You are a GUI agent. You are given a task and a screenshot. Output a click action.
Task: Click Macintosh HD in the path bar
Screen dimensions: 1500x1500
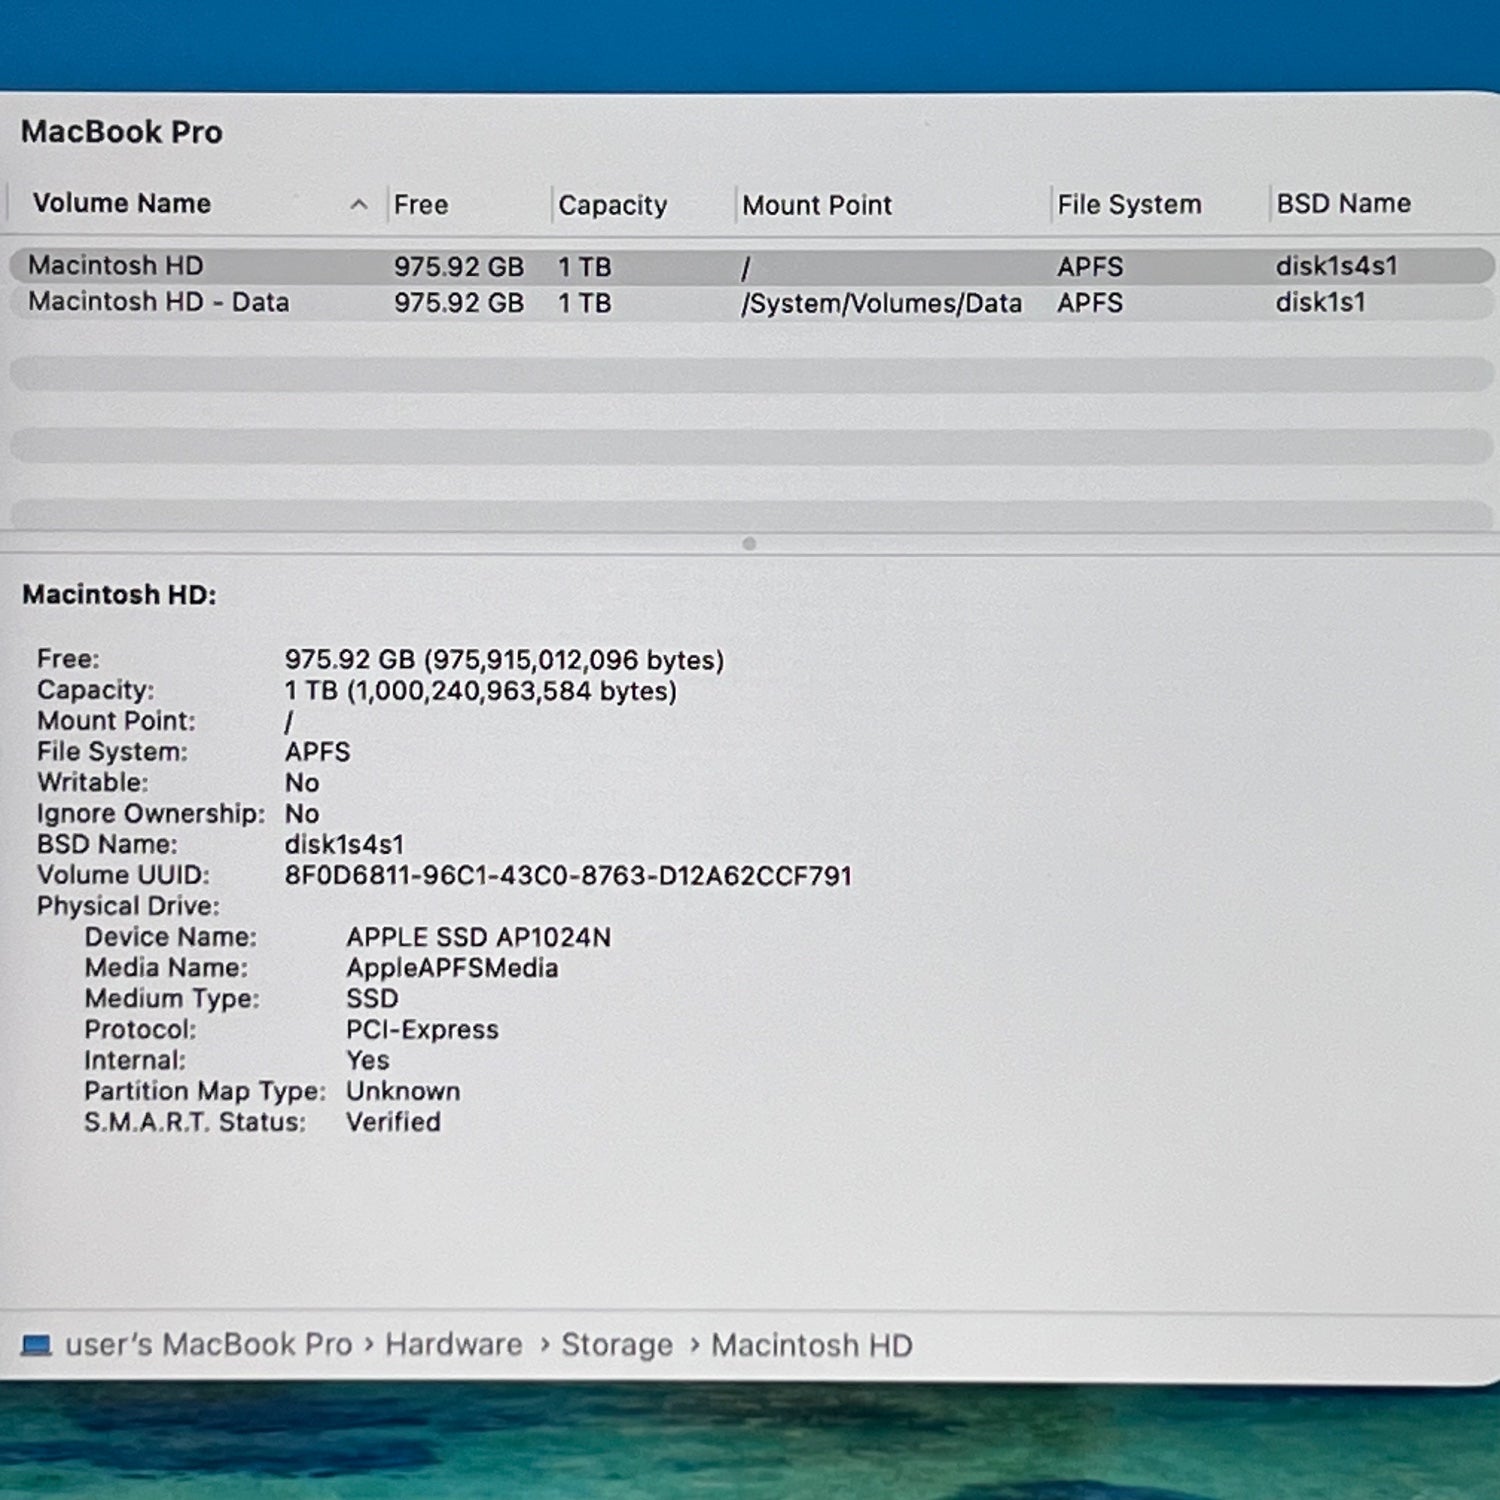[811, 1346]
